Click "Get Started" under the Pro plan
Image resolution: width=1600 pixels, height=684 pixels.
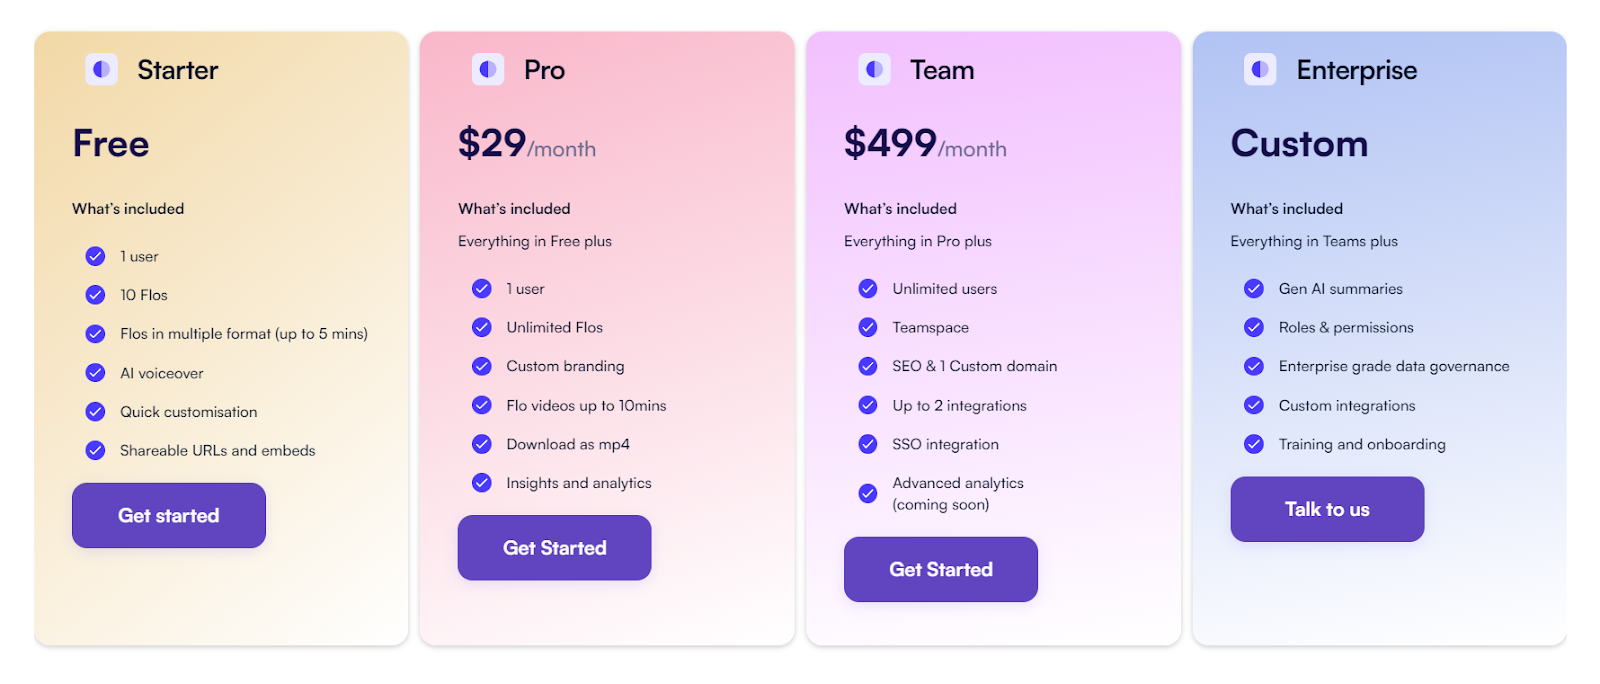[x=554, y=547]
